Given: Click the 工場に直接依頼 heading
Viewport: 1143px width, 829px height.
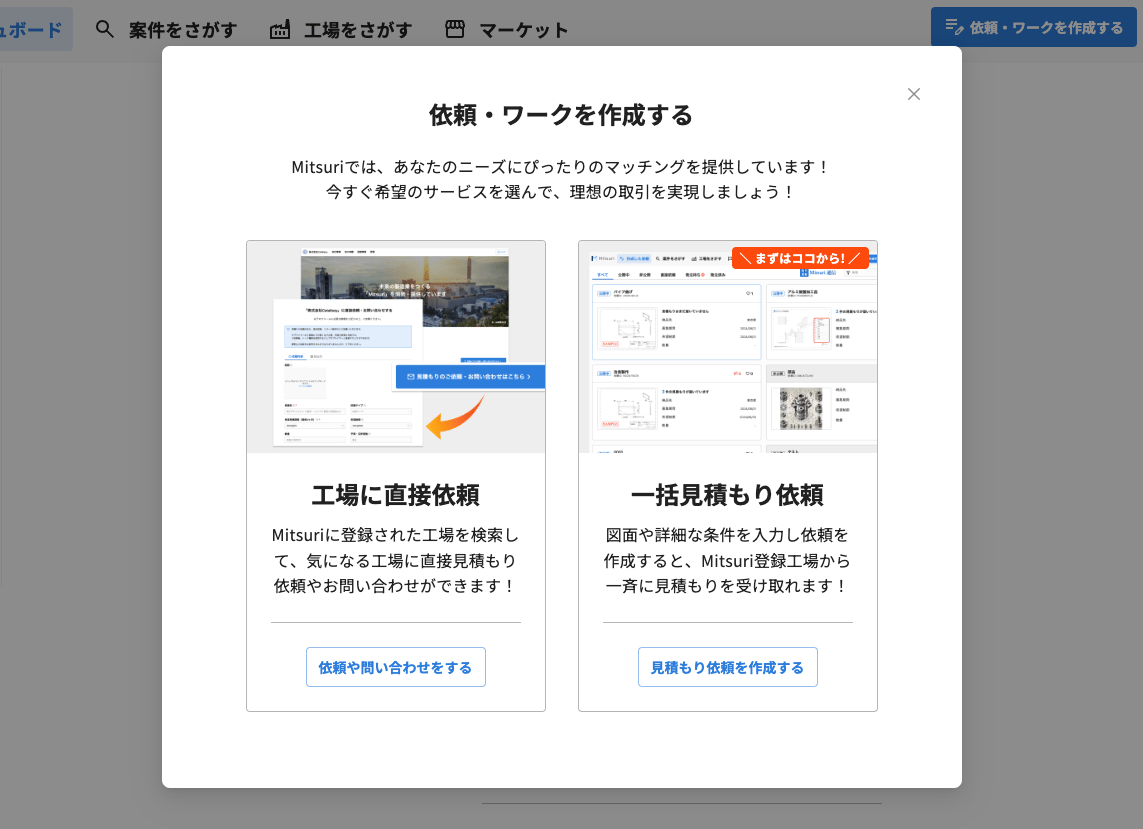Looking at the screenshot, I should (x=396, y=495).
